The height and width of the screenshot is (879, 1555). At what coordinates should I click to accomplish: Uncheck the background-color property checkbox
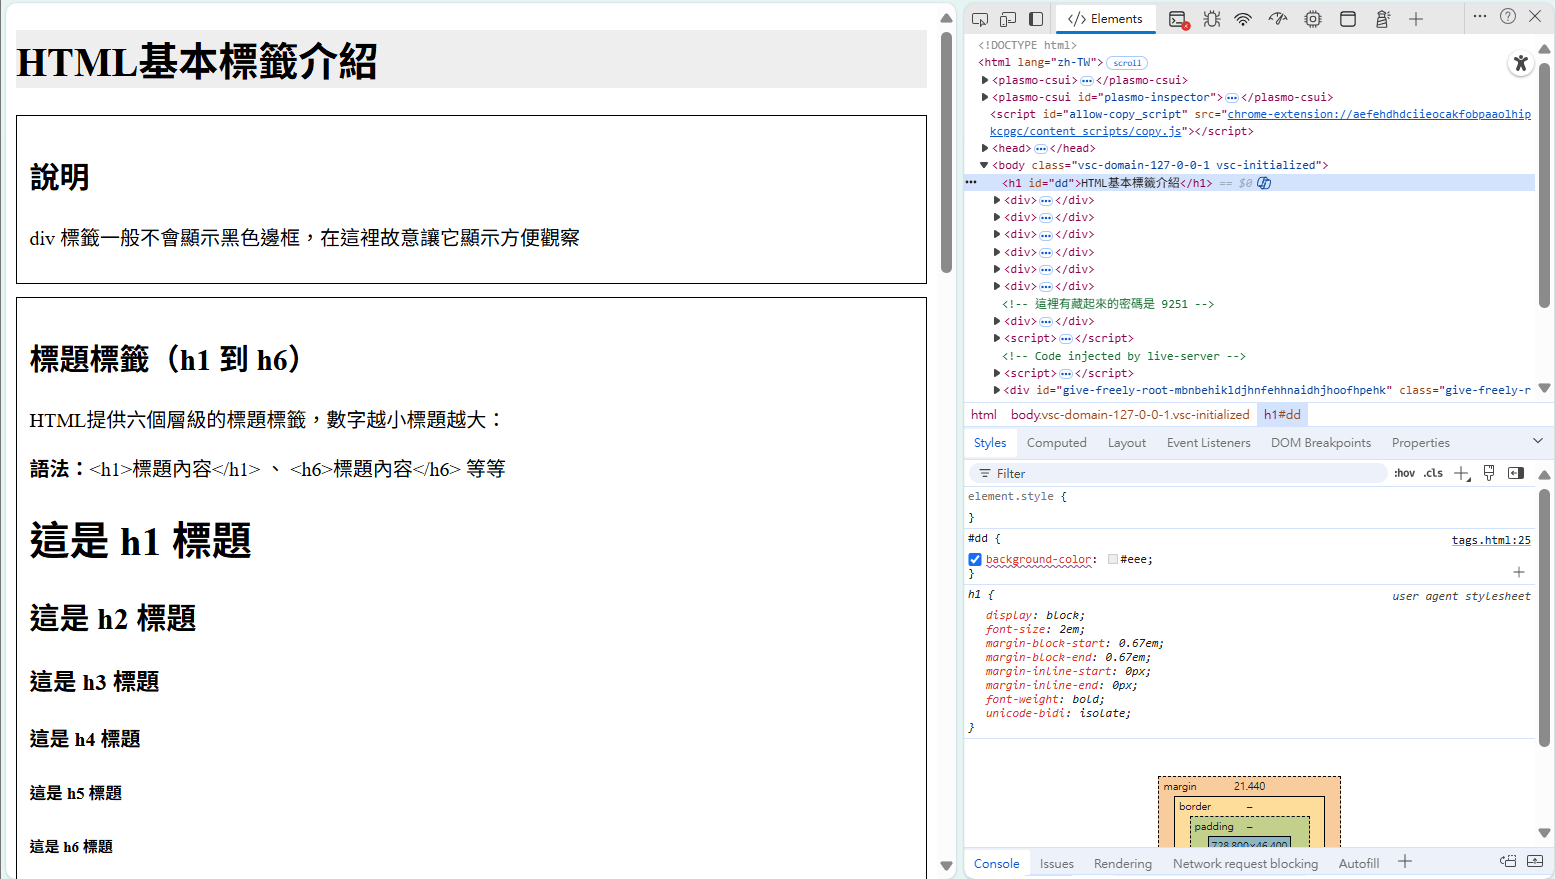click(975, 560)
